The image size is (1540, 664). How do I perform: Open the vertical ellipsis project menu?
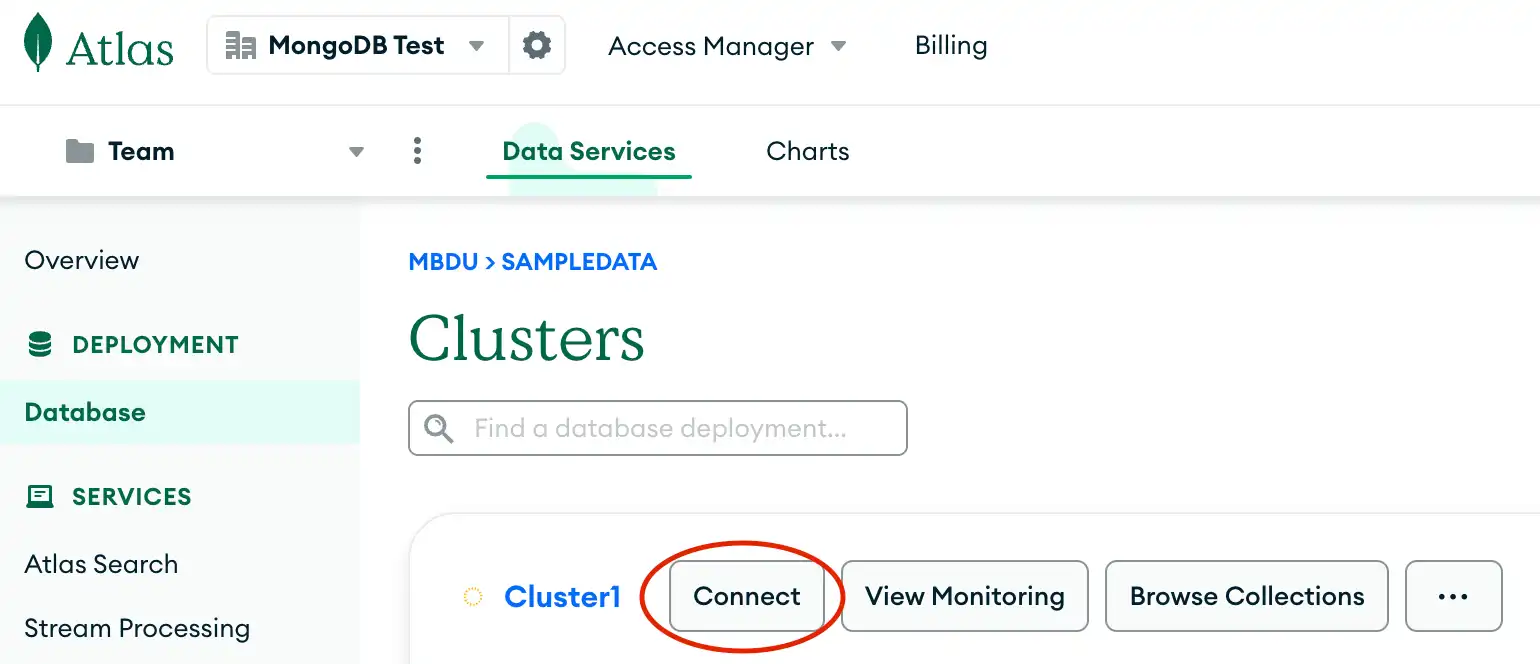[417, 150]
